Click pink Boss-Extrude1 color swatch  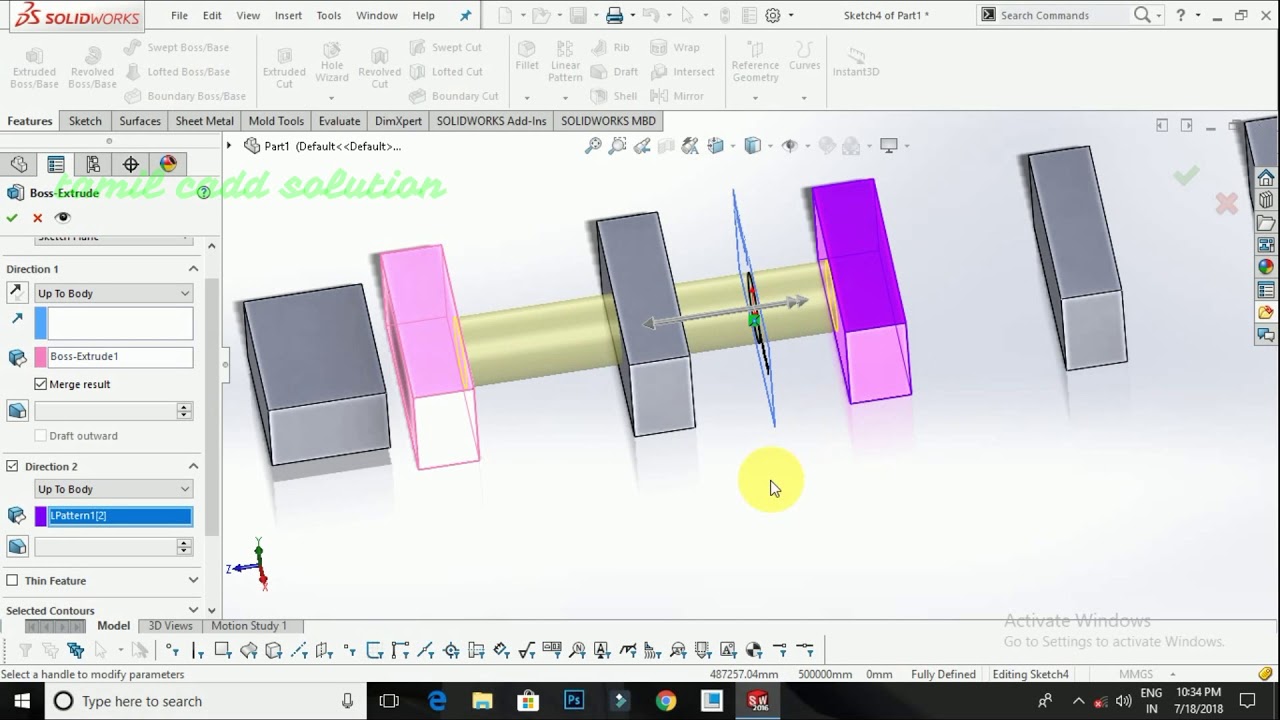pyautogui.click(x=41, y=357)
